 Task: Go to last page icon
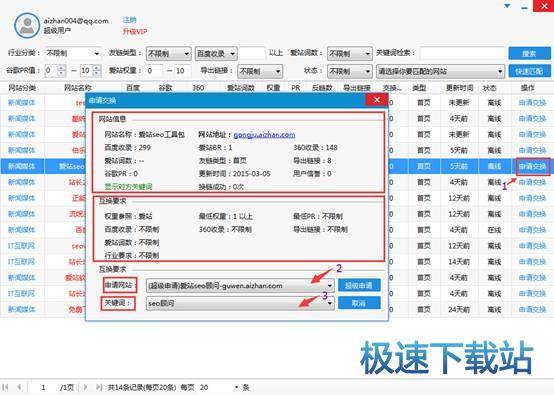pyautogui.click(x=99, y=387)
